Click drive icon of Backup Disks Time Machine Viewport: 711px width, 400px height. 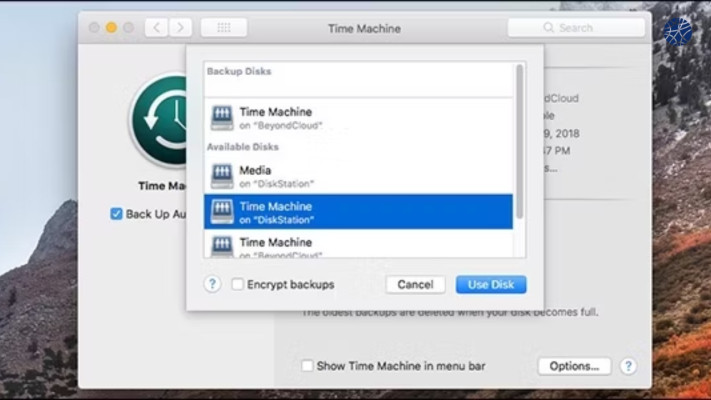[222, 118]
